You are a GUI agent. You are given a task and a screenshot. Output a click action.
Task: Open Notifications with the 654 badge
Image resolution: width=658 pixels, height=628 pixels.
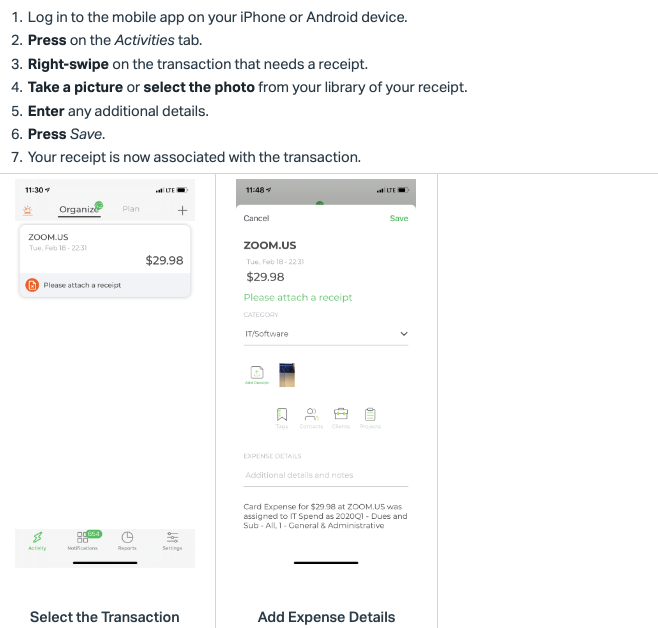(x=83, y=540)
